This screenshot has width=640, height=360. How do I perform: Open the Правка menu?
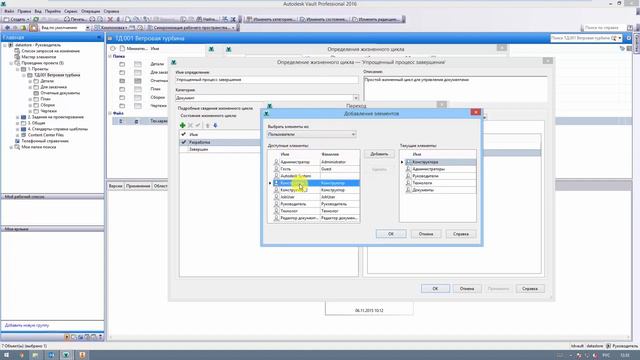tap(24, 11)
